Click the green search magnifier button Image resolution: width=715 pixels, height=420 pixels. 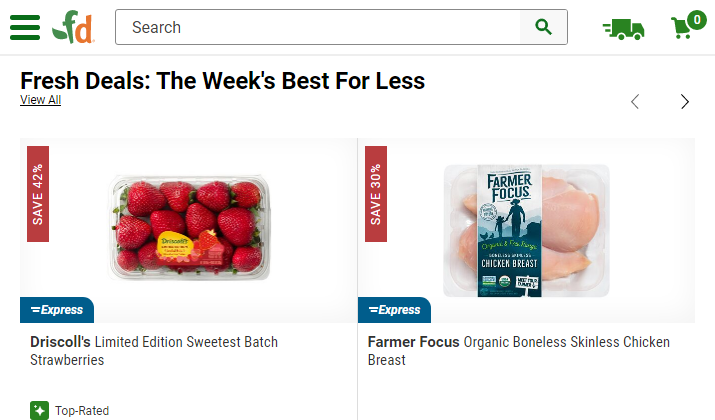point(543,27)
